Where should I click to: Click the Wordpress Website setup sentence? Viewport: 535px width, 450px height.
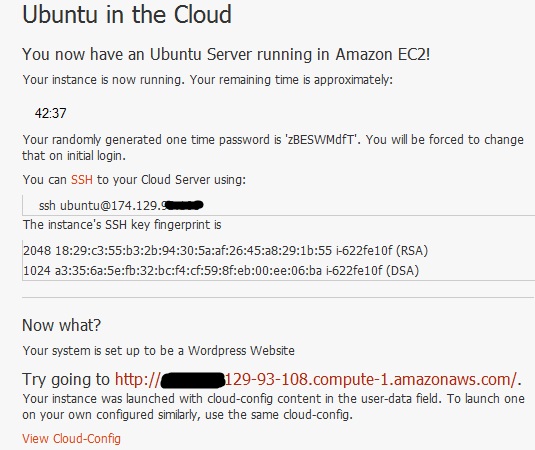pos(158,351)
